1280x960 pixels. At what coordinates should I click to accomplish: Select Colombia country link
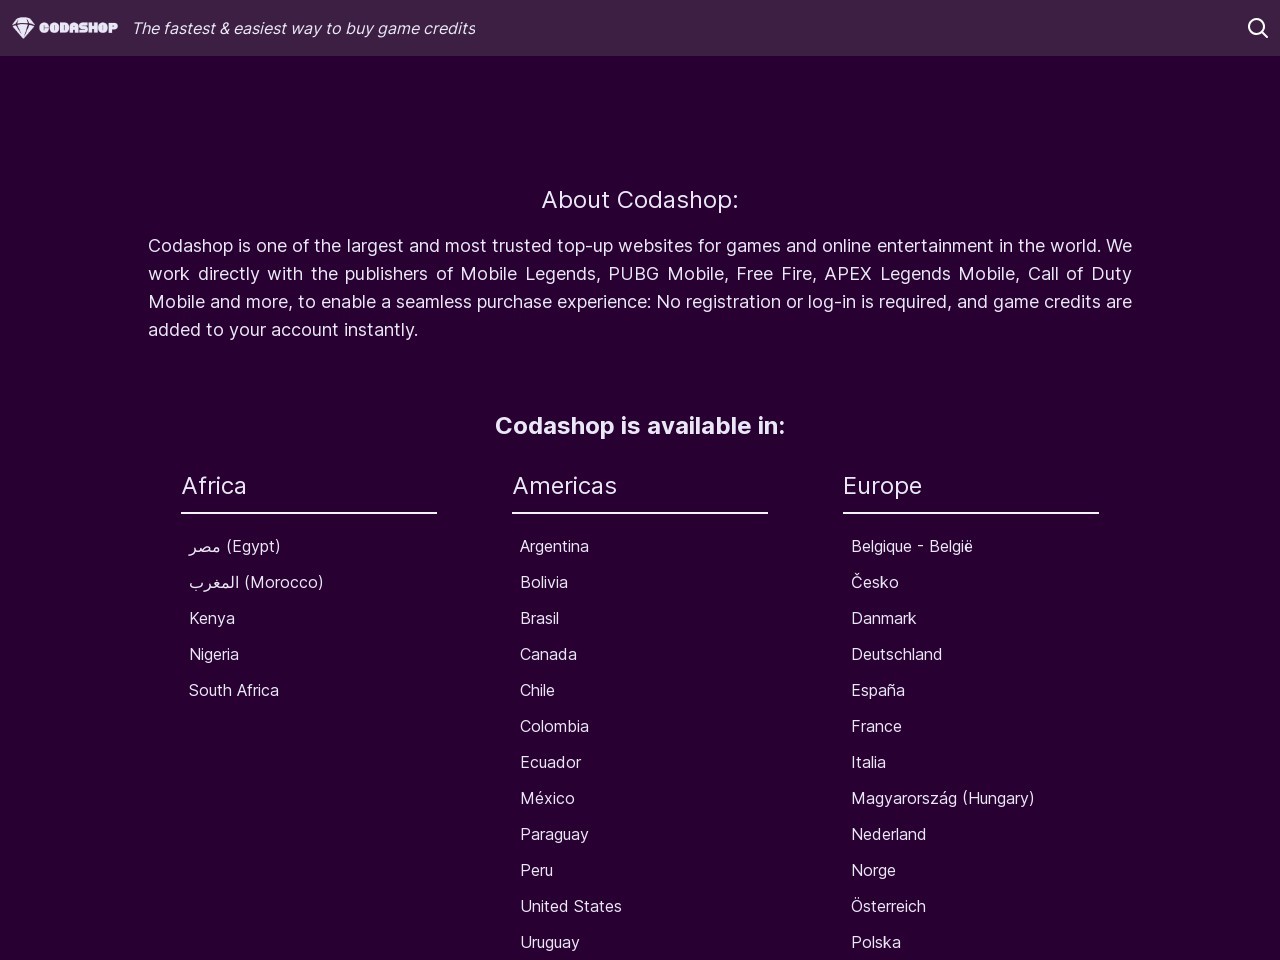pos(554,726)
